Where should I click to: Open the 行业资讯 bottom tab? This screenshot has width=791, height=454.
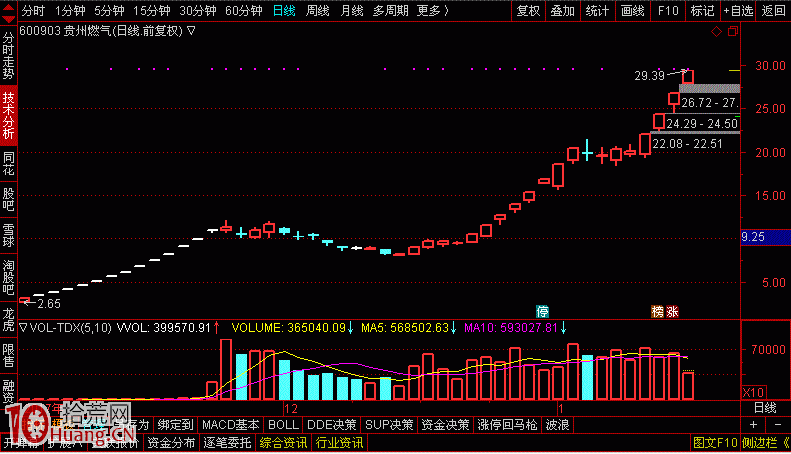(x=339, y=443)
